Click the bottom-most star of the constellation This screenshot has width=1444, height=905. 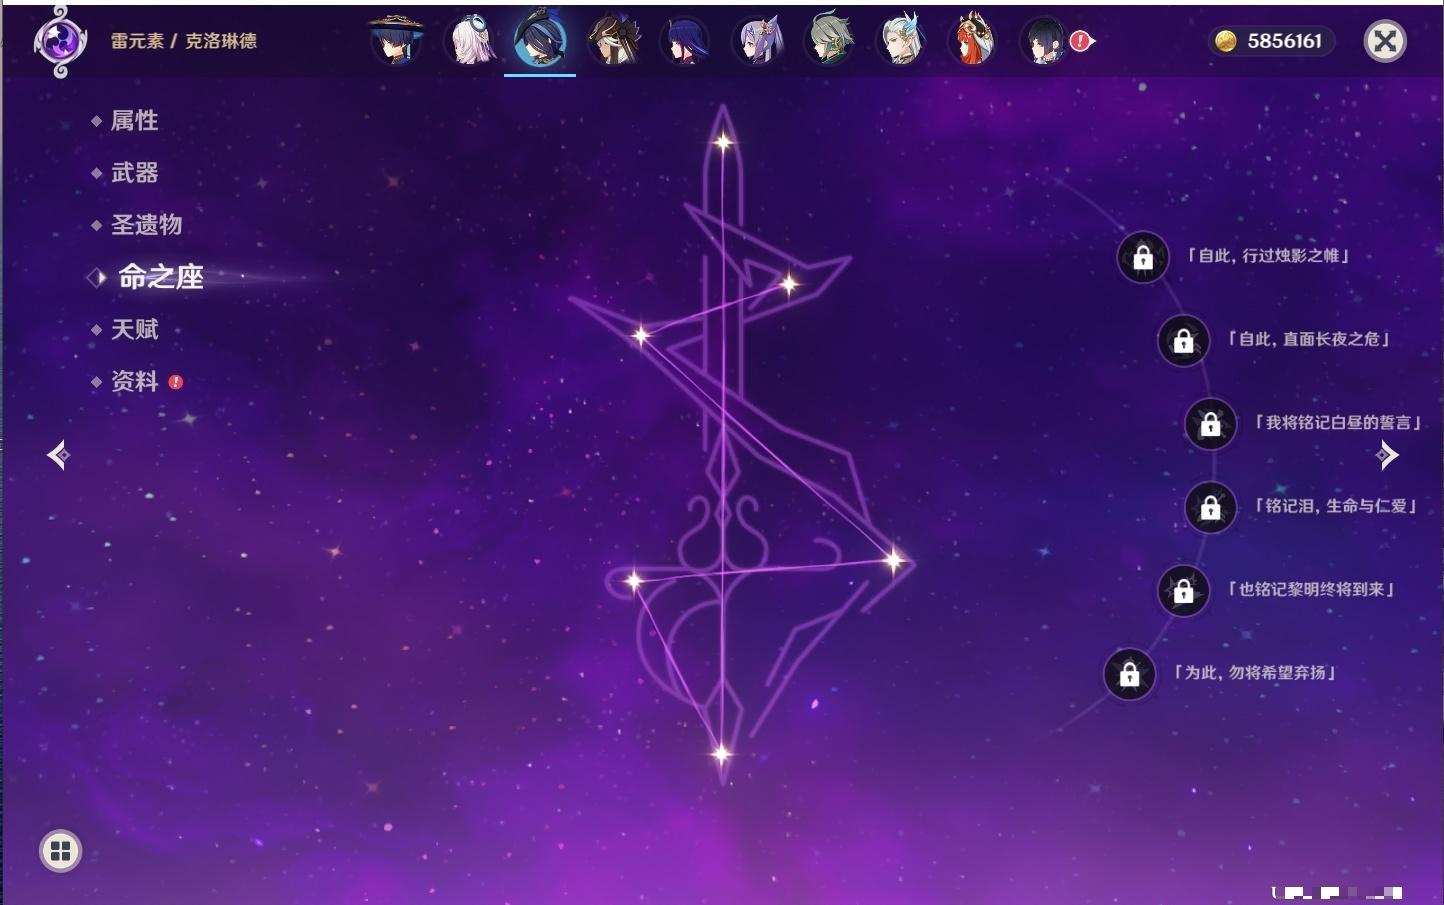click(721, 754)
